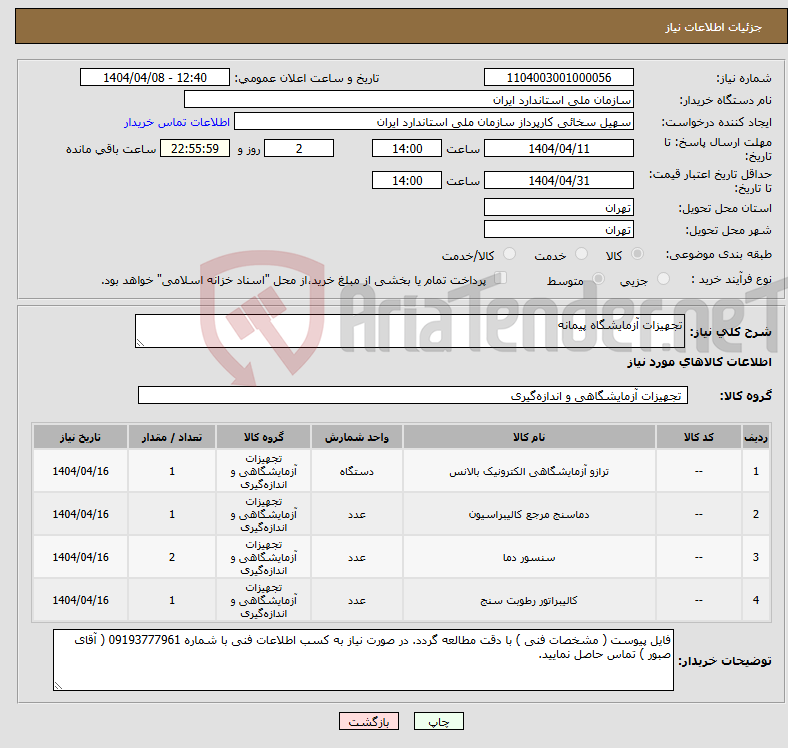
Task: Click the remaining time field 22:55:59
Action: tap(195, 148)
